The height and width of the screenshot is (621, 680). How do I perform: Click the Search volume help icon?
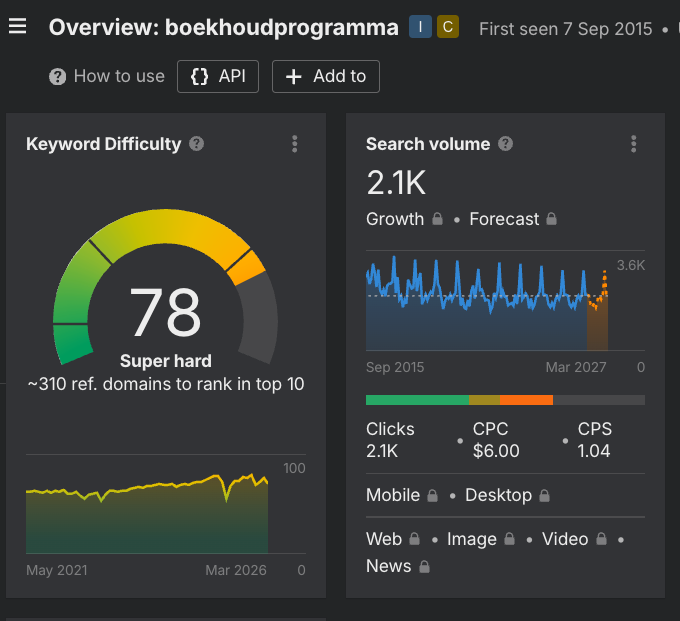click(x=505, y=144)
